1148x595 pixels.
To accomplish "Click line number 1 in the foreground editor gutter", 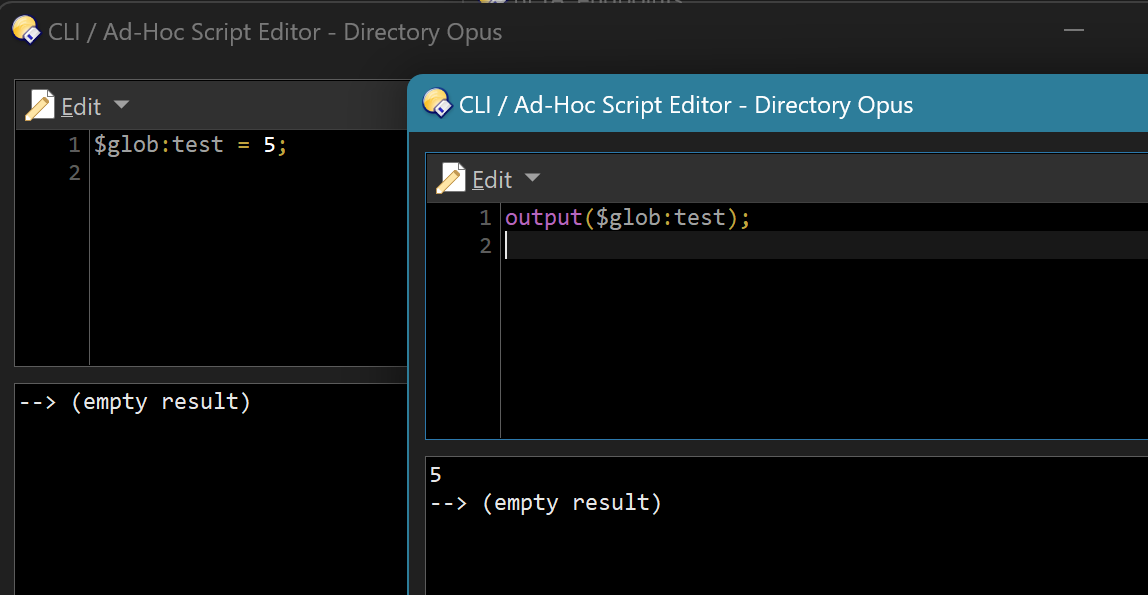I will (x=485, y=218).
